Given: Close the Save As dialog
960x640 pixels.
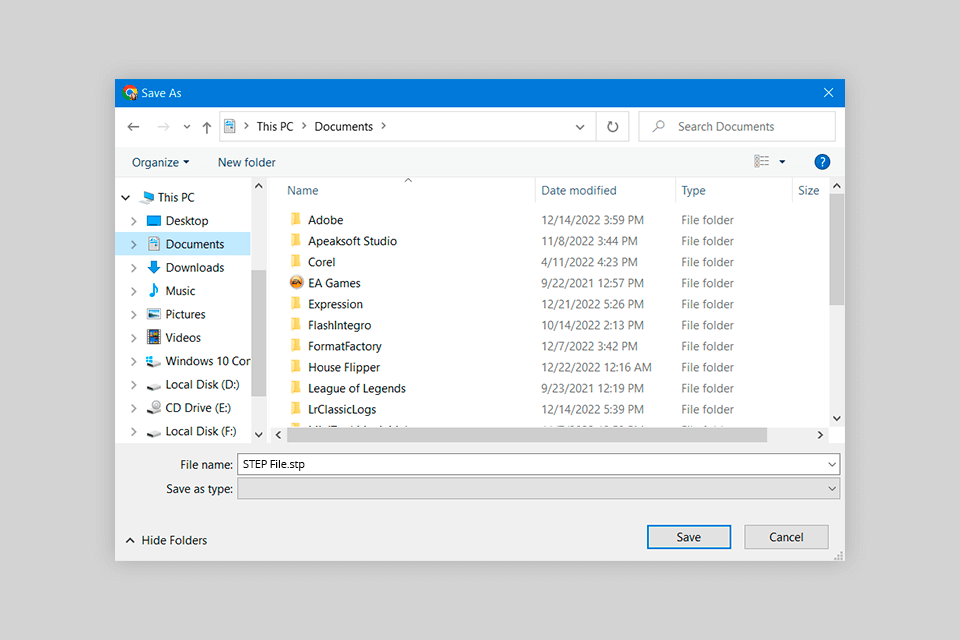Looking at the screenshot, I should [x=828, y=92].
